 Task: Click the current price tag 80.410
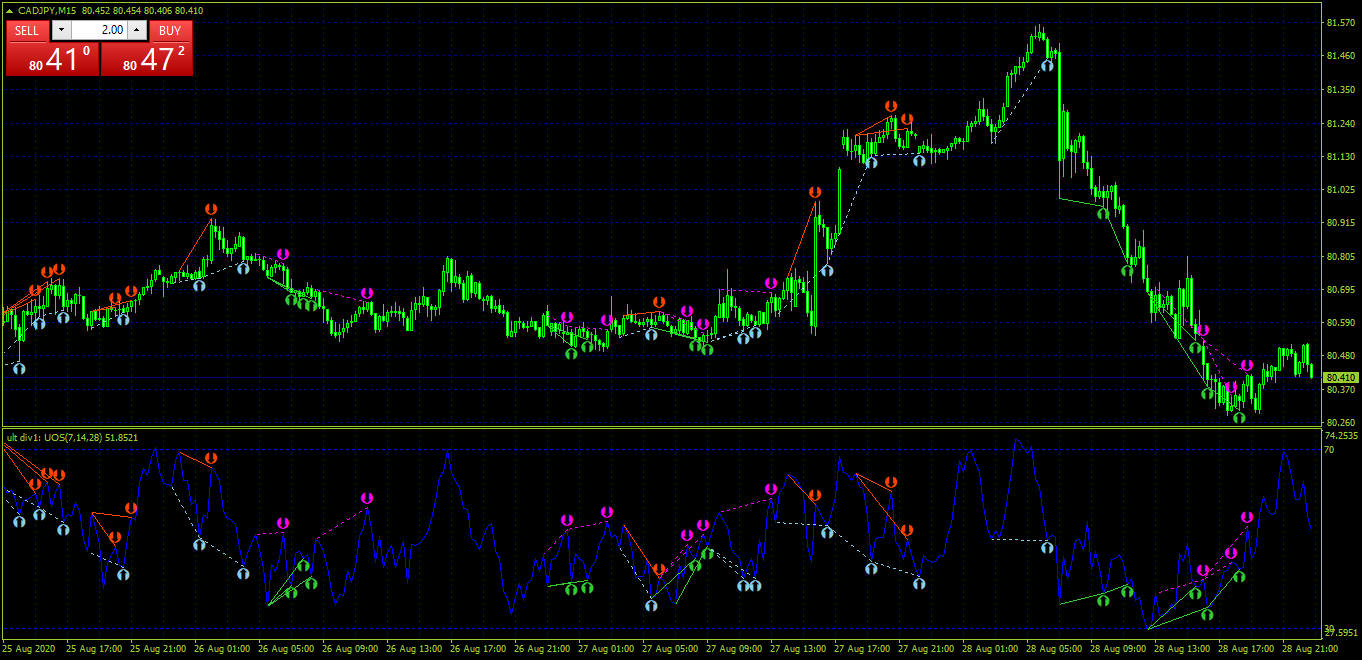click(x=1339, y=377)
